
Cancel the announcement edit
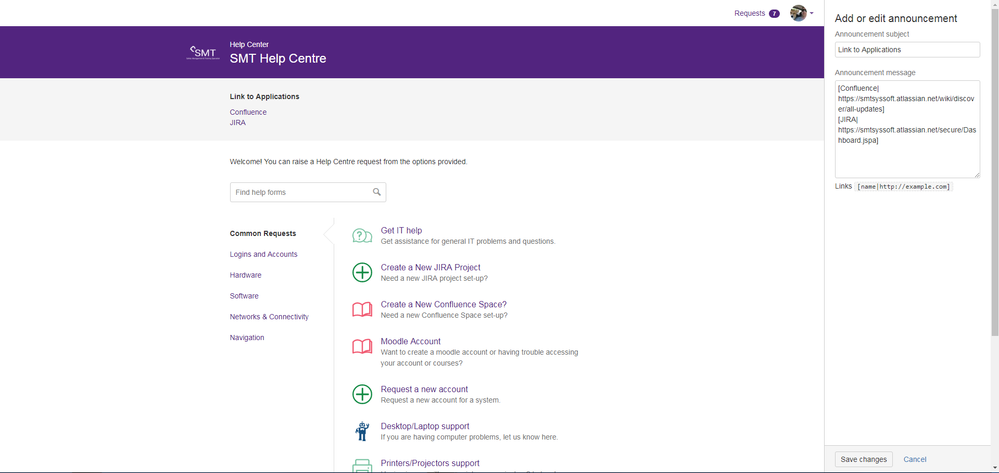(914, 459)
